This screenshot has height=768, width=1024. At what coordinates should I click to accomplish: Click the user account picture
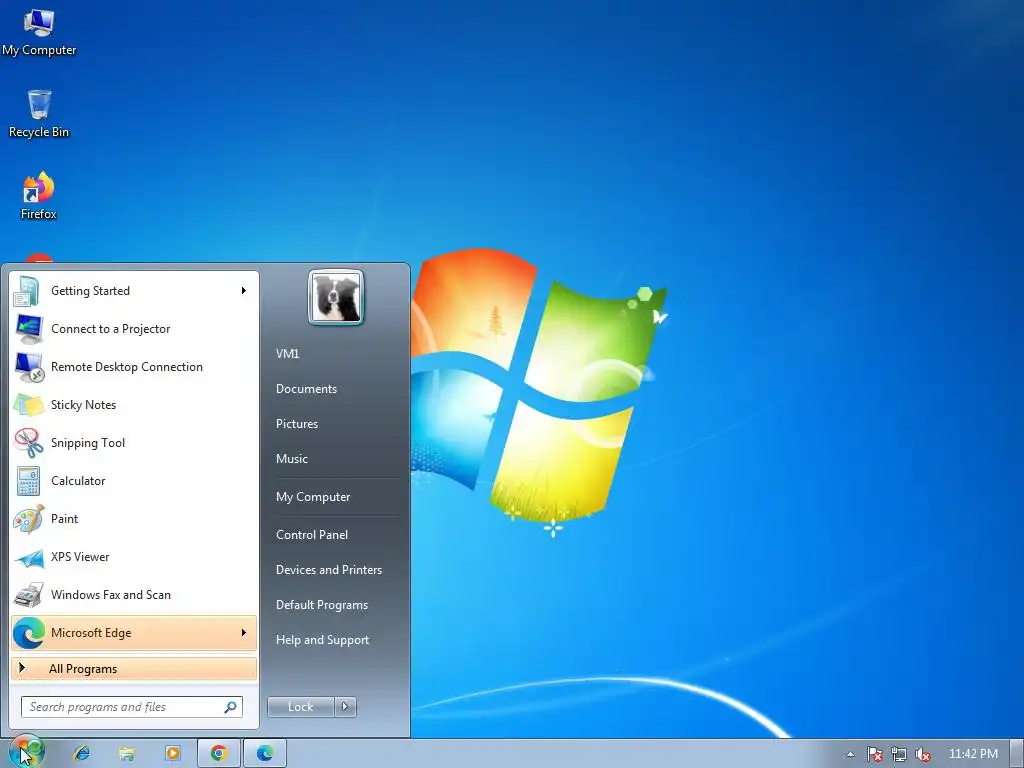coord(336,297)
